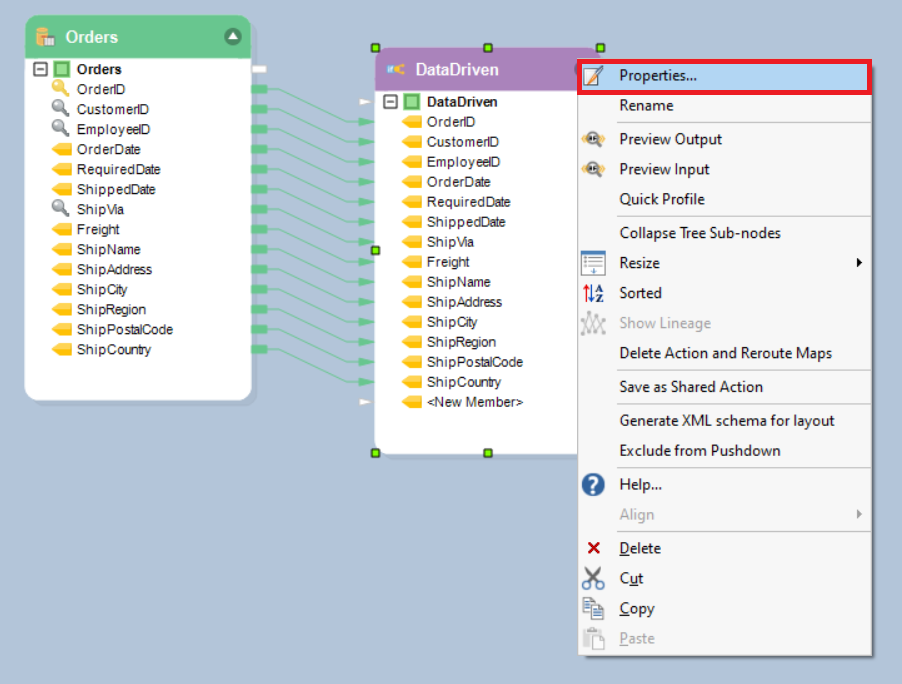Screen dimensions: 902x684
Task: Click the Sorted A-Z icon
Action: pyautogui.click(x=593, y=293)
